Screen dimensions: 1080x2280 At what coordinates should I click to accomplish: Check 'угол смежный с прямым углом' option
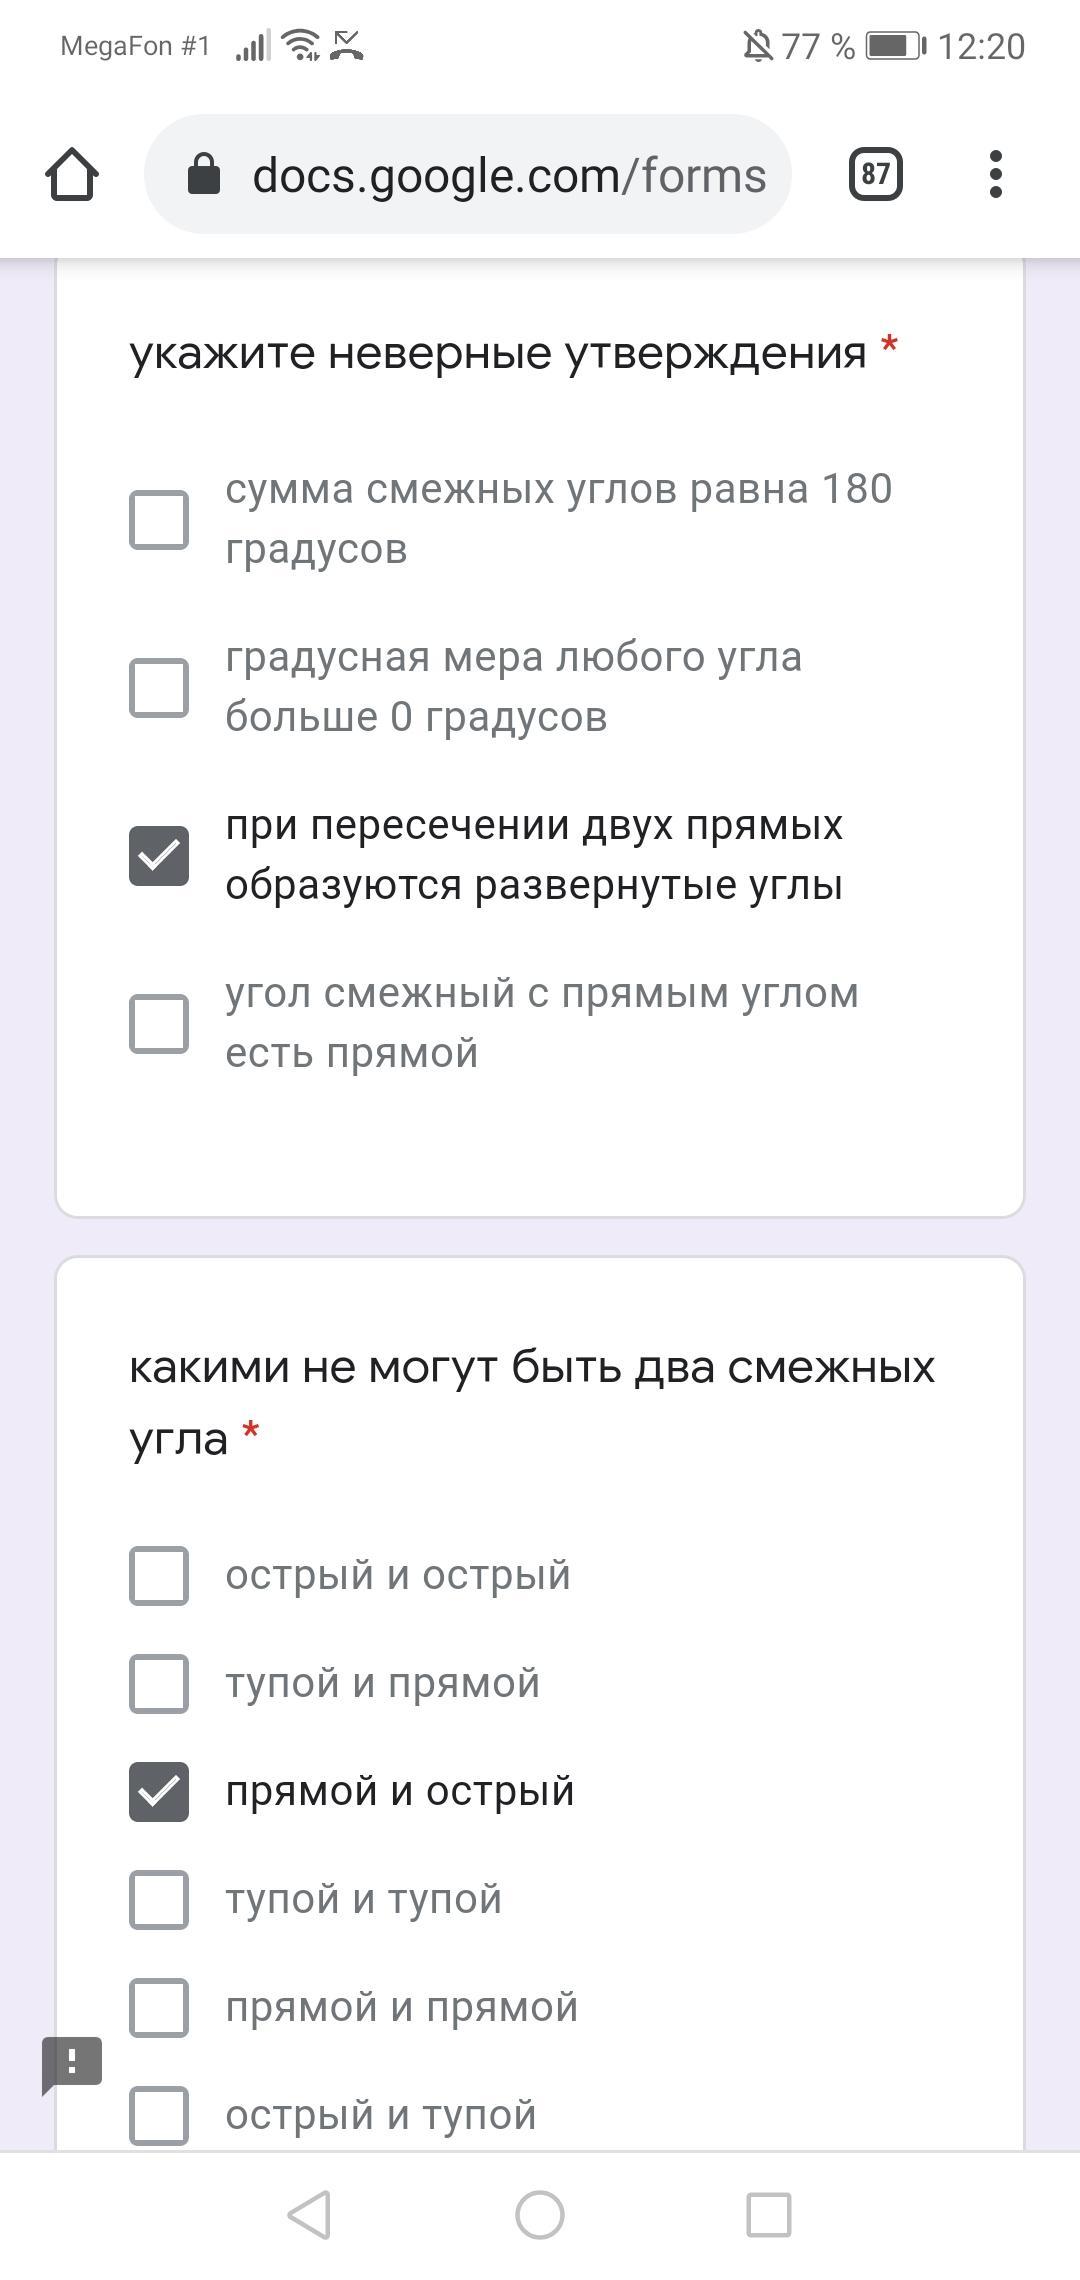click(x=159, y=1024)
